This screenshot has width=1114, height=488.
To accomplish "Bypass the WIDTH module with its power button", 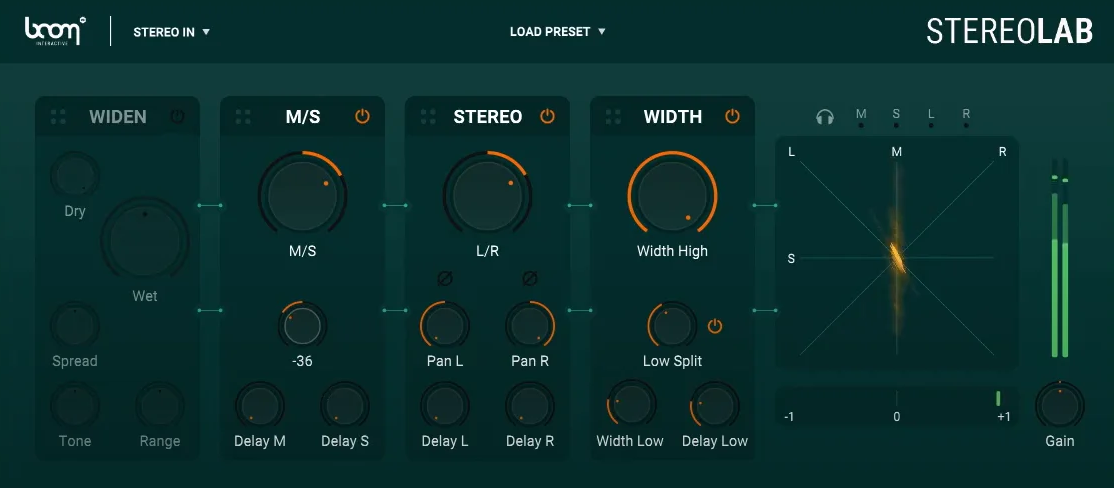I will point(732,117).
